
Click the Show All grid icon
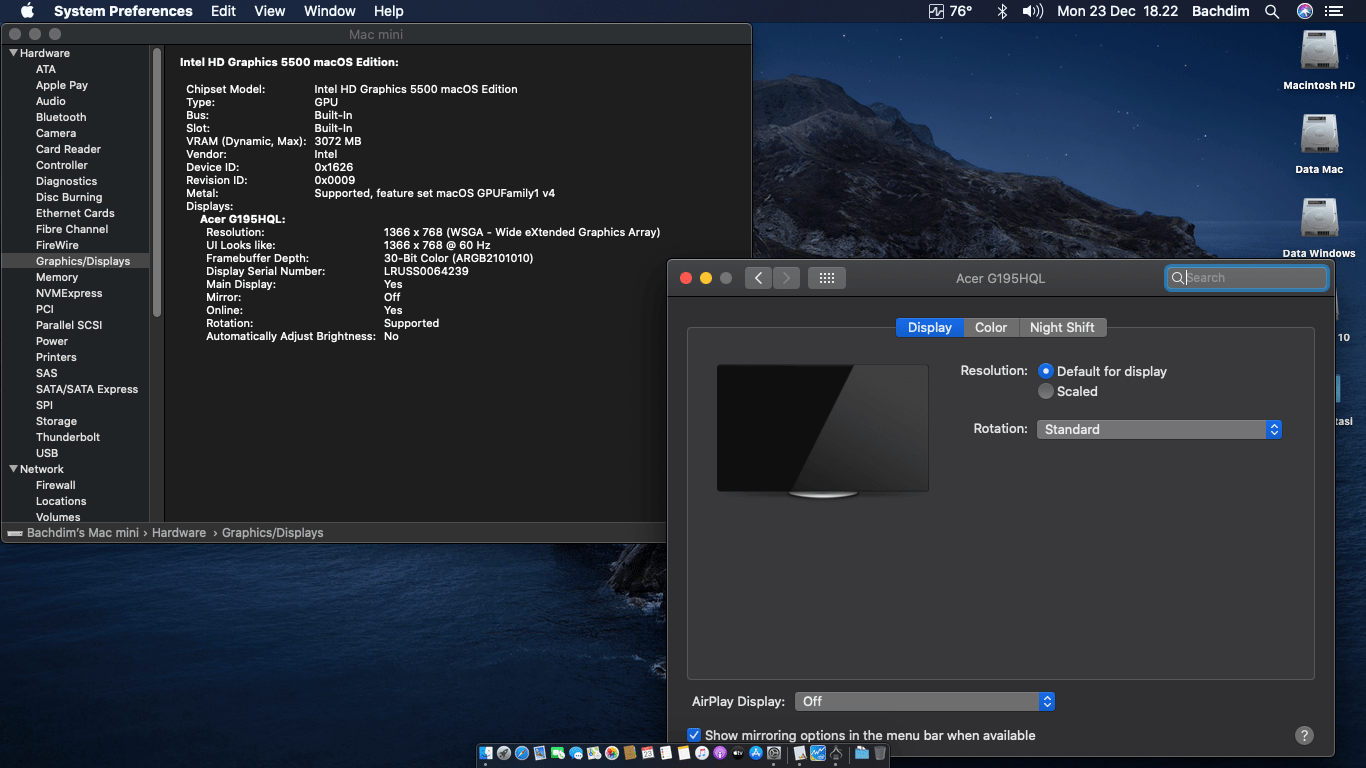coord(827,278)
